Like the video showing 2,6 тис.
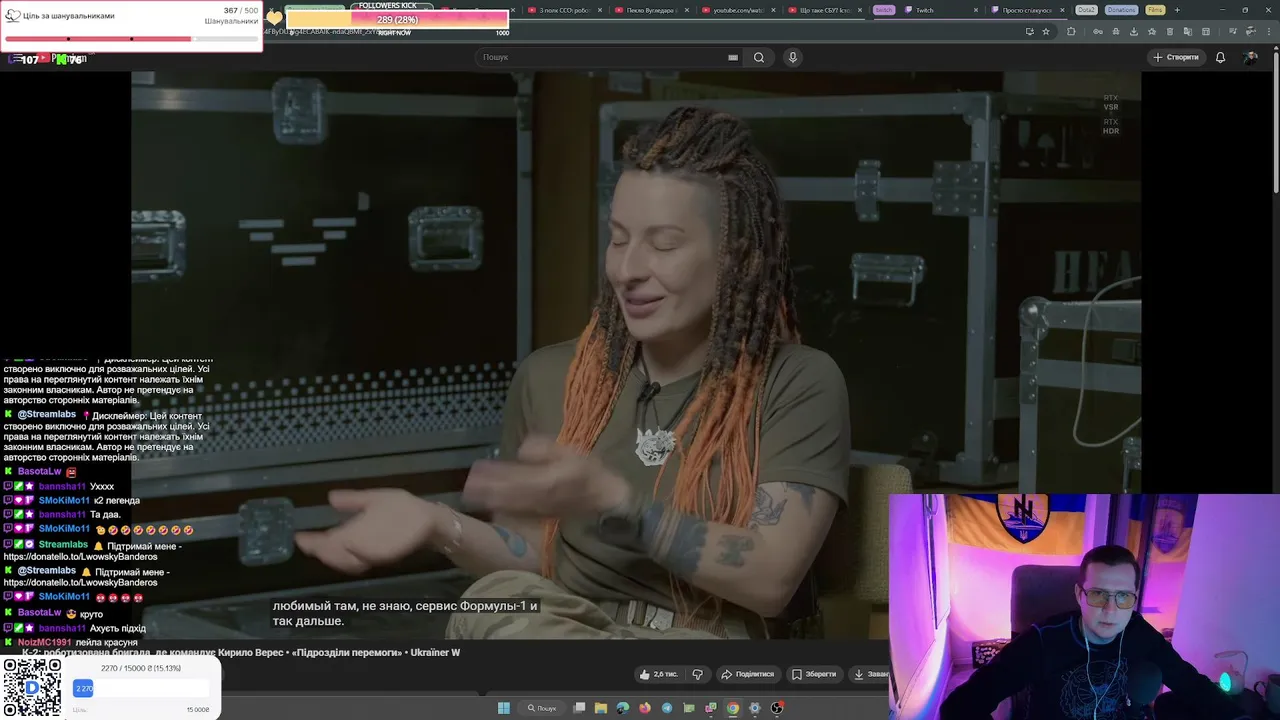Image resolution: width=1280 pixels, height=720 pixels. point(658,674)
